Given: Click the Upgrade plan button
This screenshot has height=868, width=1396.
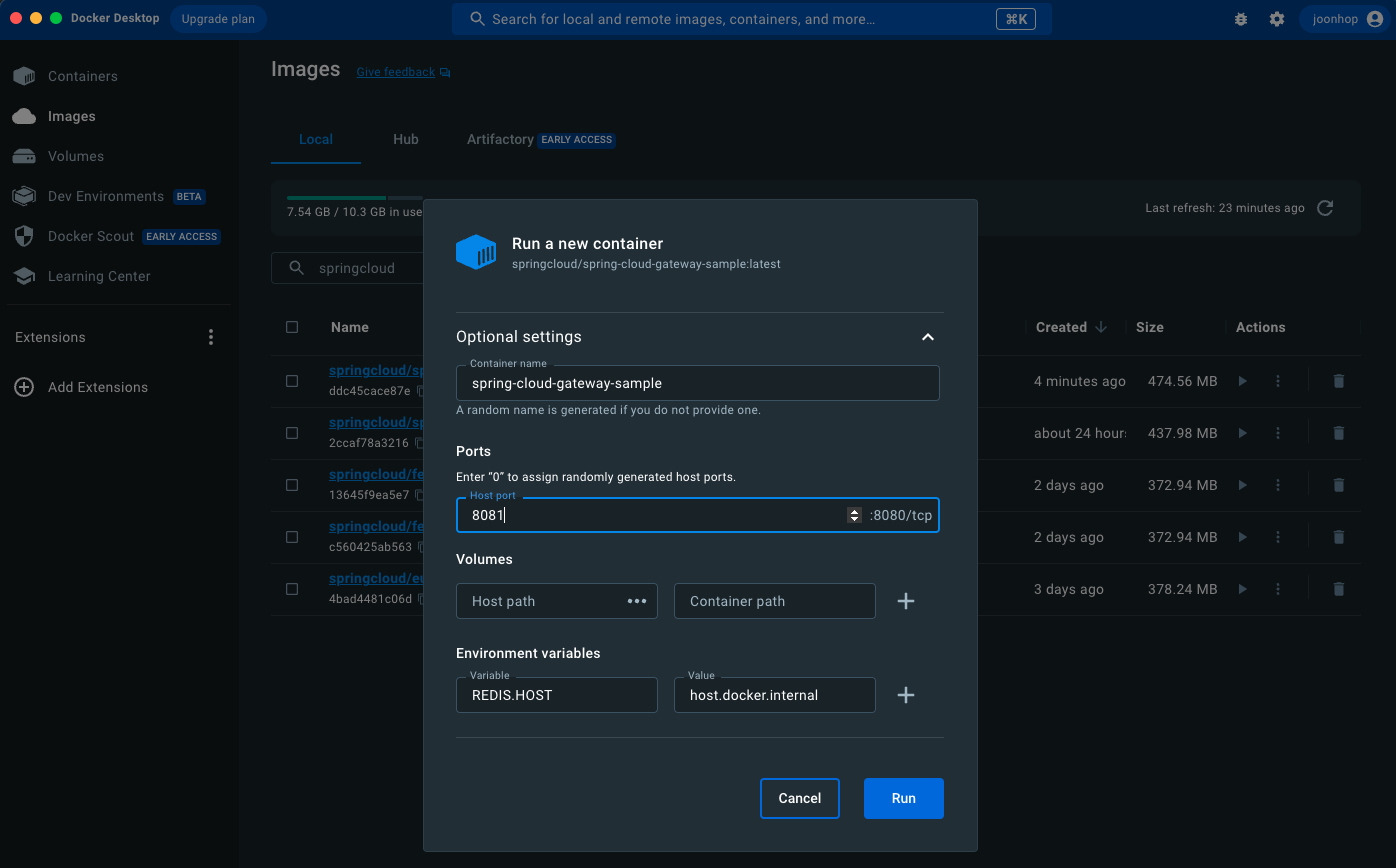Looking at the screenshot, I should (x=218, y=19).
